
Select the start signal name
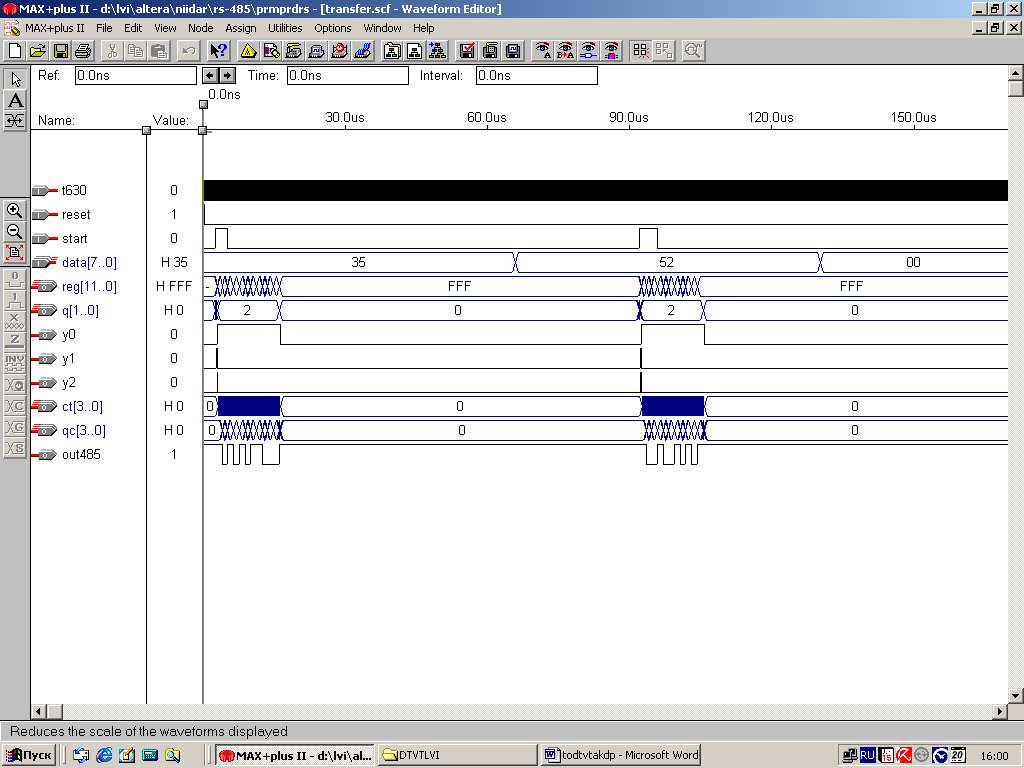[x=74, y=238]
